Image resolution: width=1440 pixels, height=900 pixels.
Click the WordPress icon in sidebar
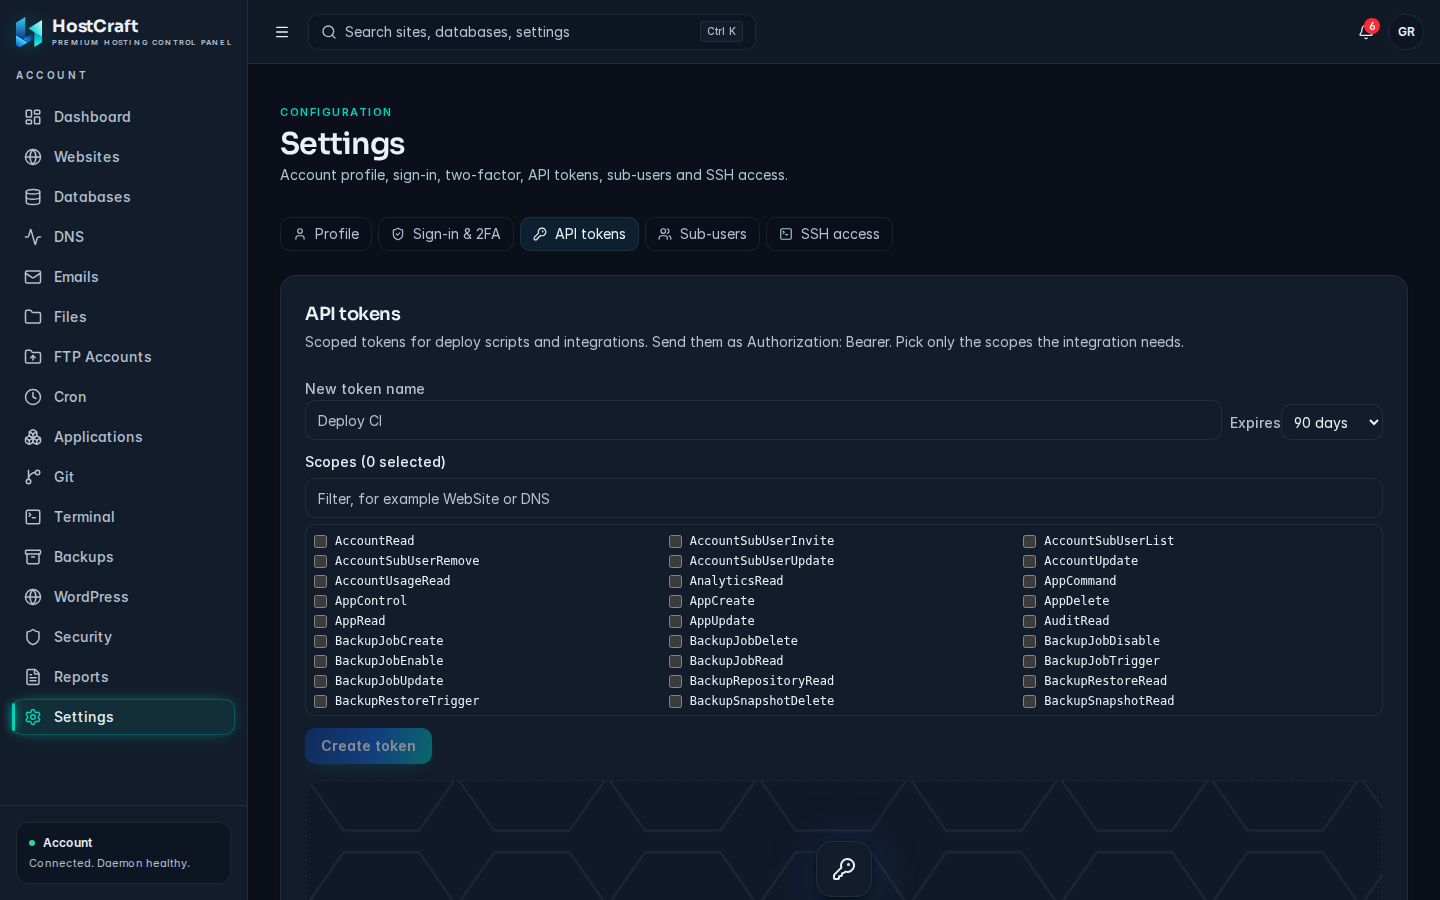(33, 597)
